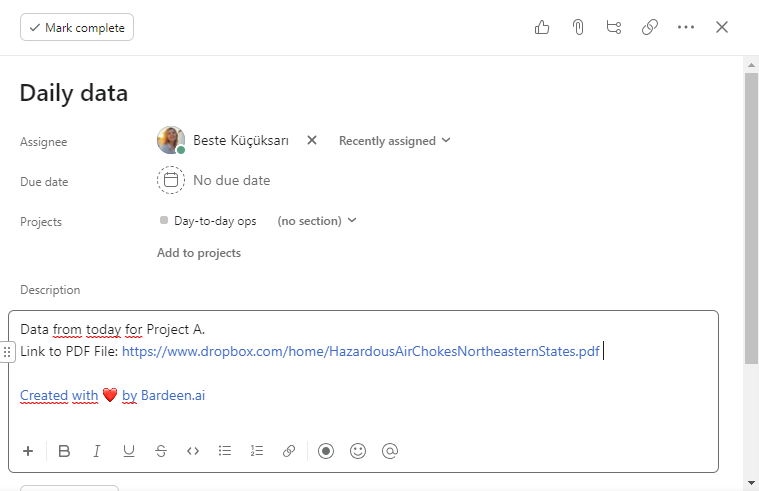759x491 pixels.
Task: Click the scrollbar up arrow
Action: 751,64
